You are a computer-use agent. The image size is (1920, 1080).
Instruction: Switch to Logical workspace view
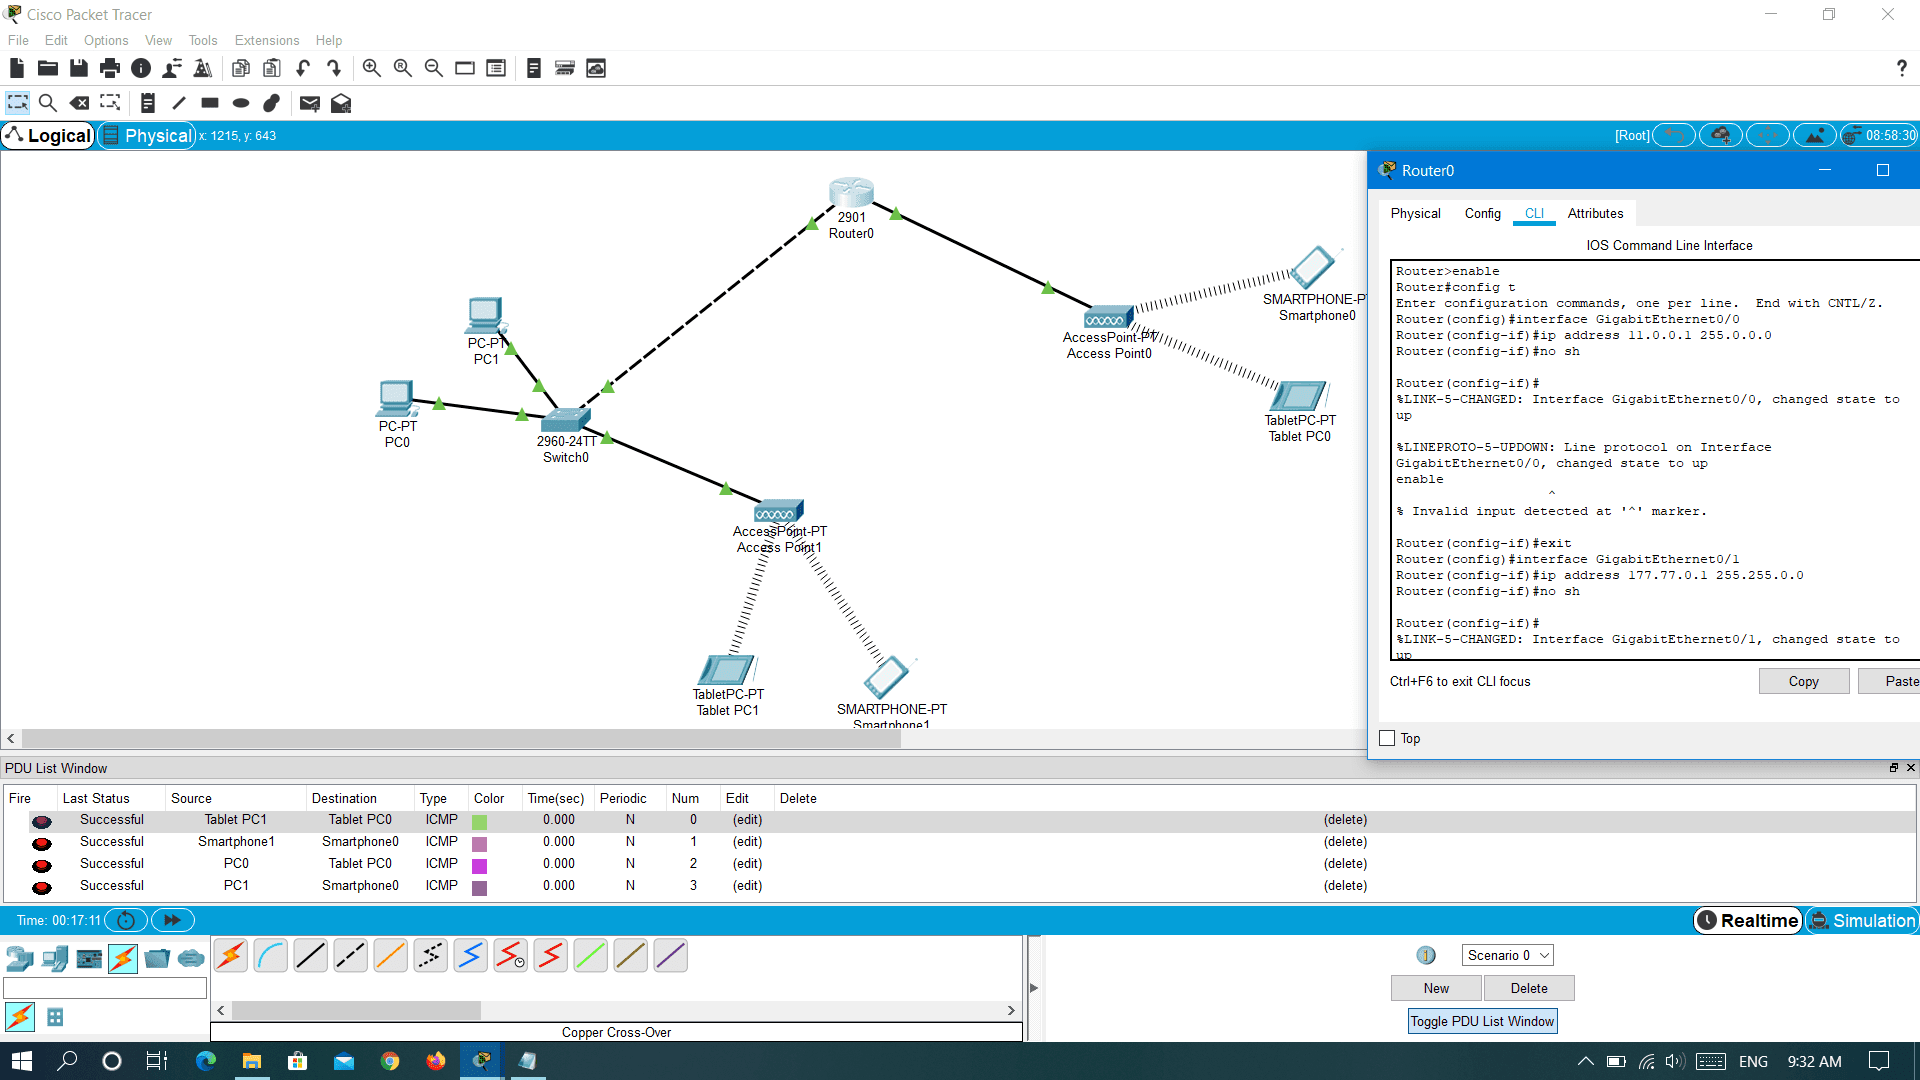click(48, 136)
